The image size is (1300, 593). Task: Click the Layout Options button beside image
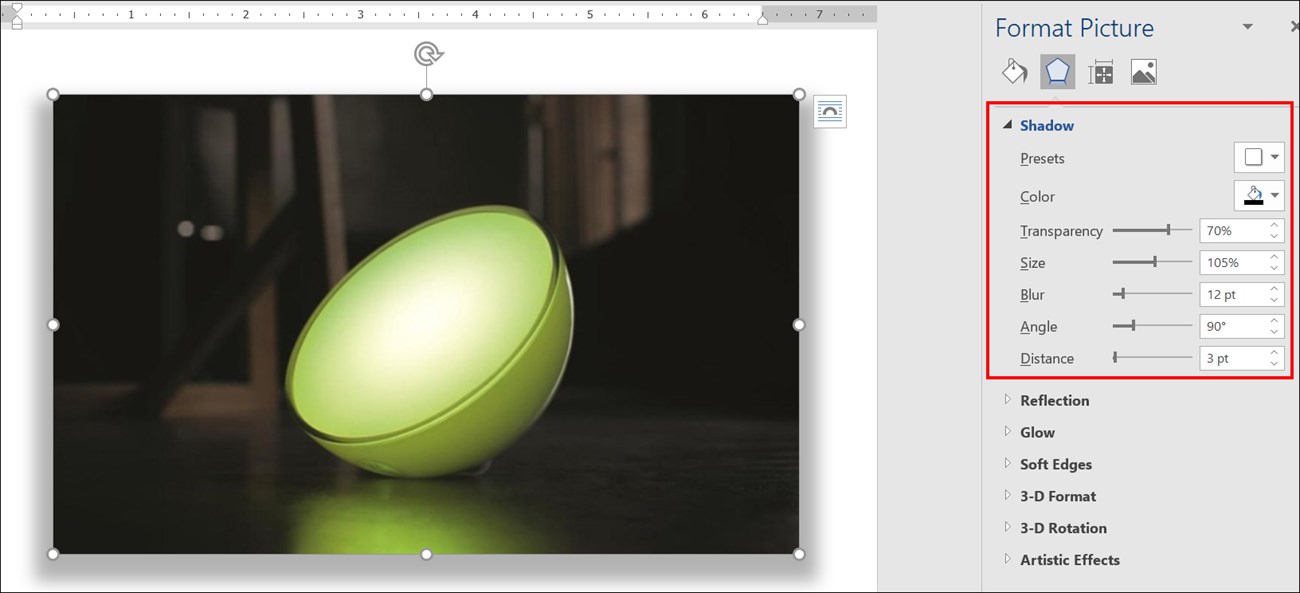click(x=829, y=111)
